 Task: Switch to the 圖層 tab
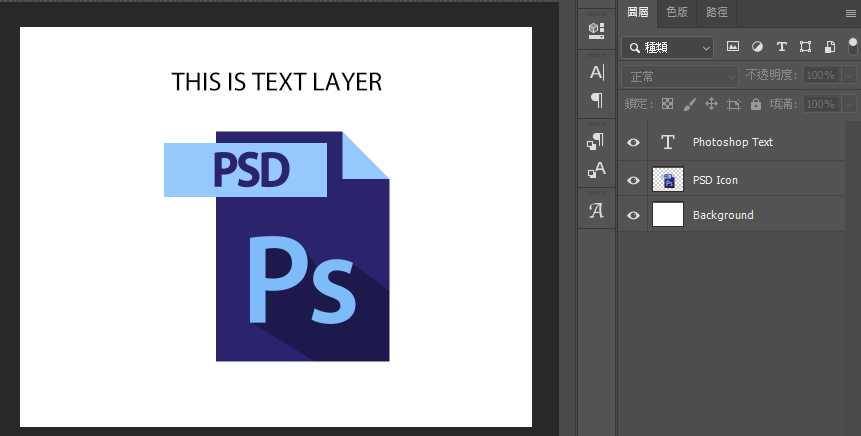tap(638, 13)
